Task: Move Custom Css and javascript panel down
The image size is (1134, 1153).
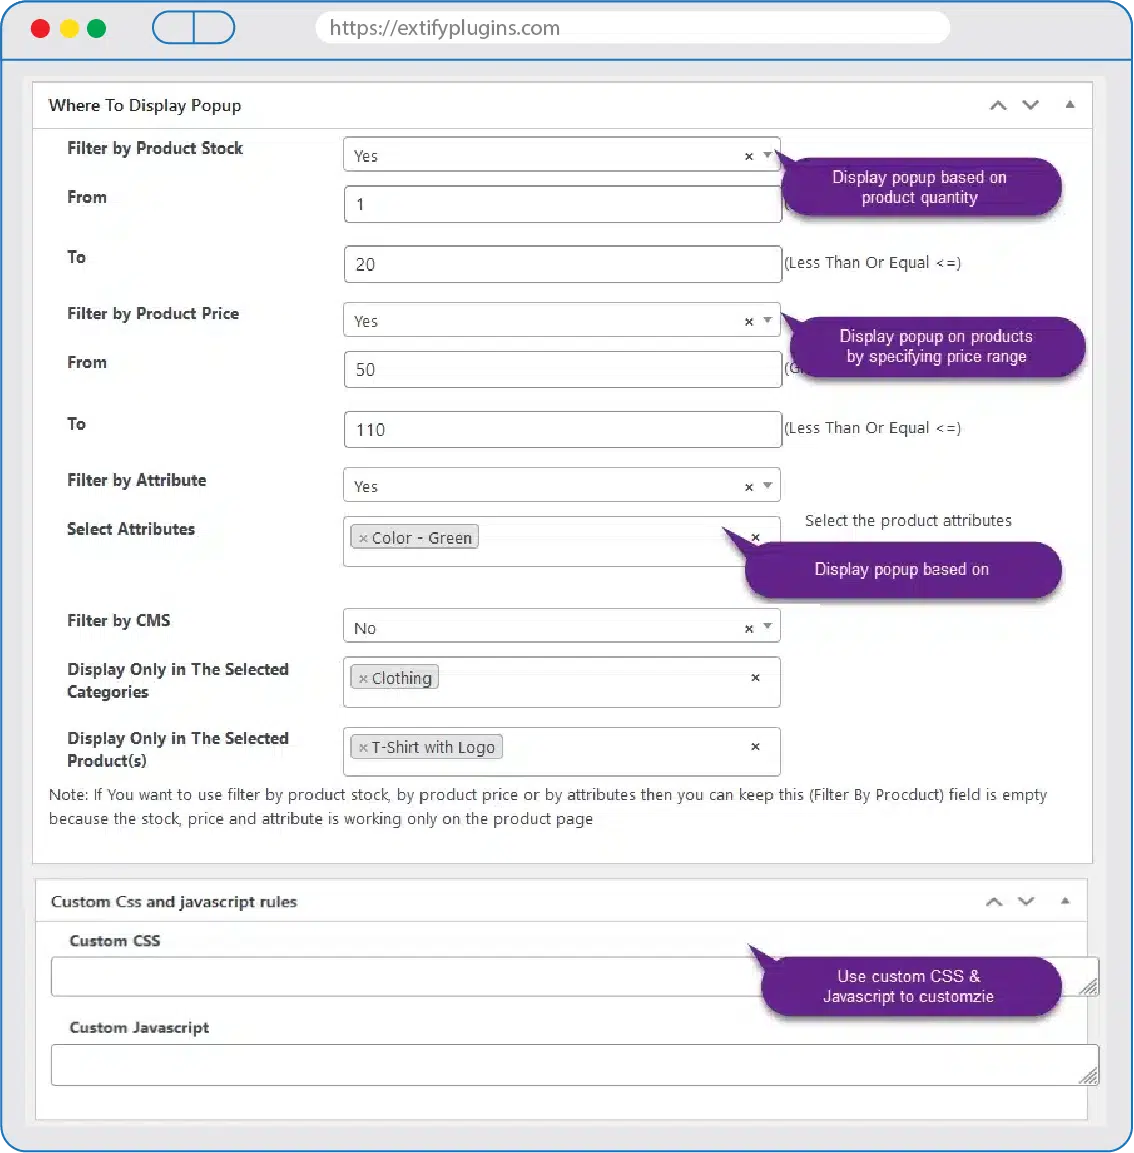Action: tap(1026, 901)
